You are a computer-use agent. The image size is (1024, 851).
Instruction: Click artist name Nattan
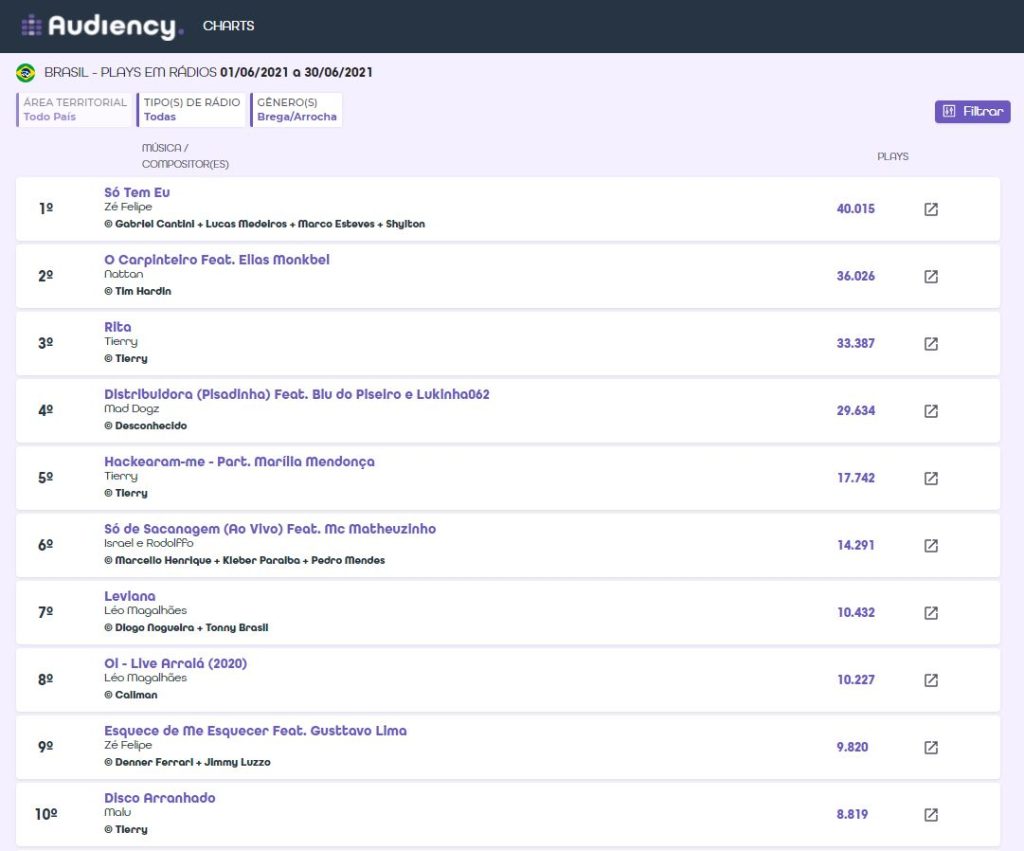coord(123,274)
